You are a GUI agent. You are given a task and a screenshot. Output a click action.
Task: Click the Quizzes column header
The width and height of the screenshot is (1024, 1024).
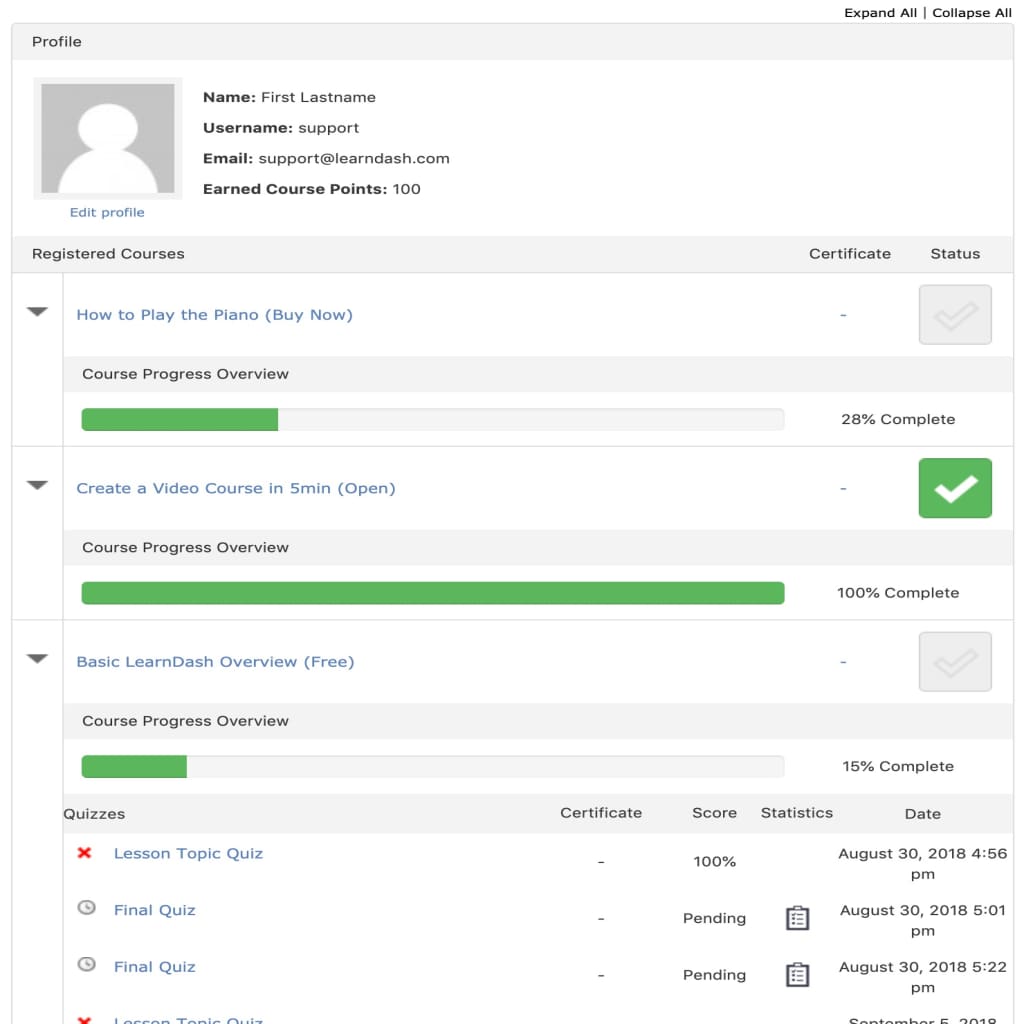[94, 814]
